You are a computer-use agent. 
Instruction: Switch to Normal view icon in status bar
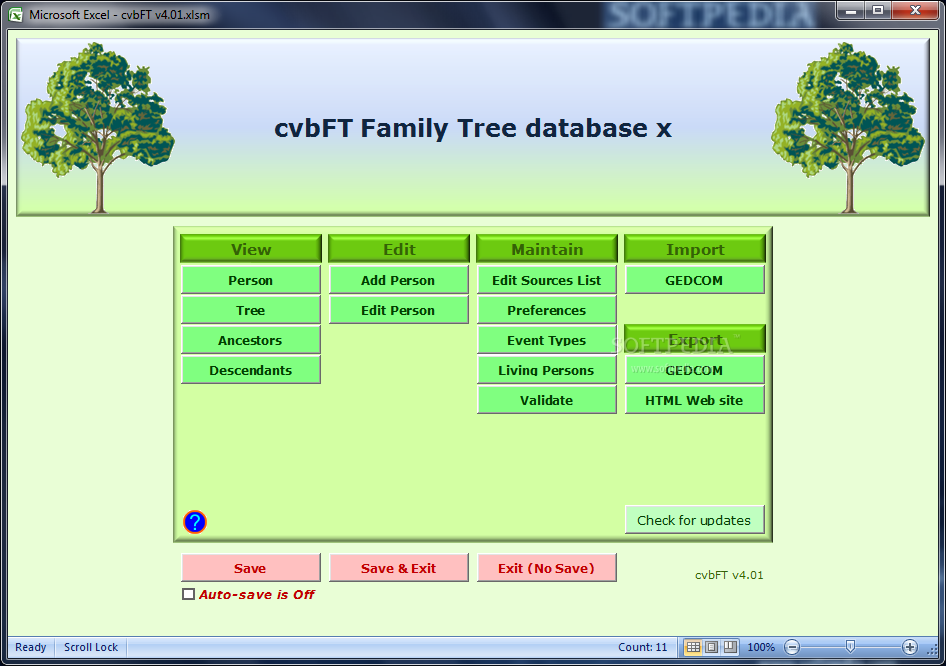pos(693,647)
